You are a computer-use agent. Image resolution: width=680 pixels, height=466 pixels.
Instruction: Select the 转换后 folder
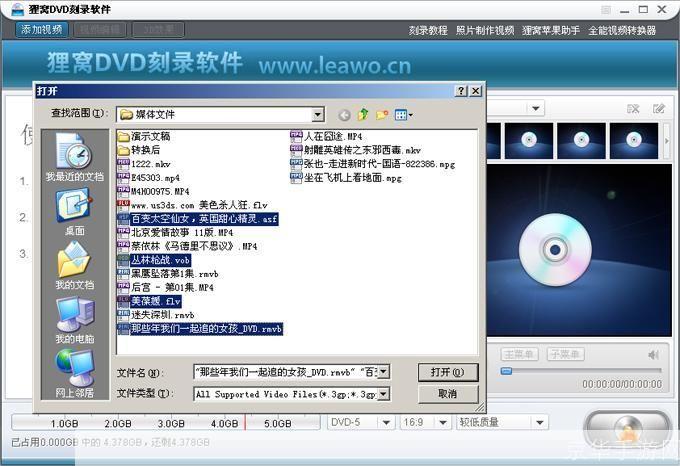(x=139, y=150)
